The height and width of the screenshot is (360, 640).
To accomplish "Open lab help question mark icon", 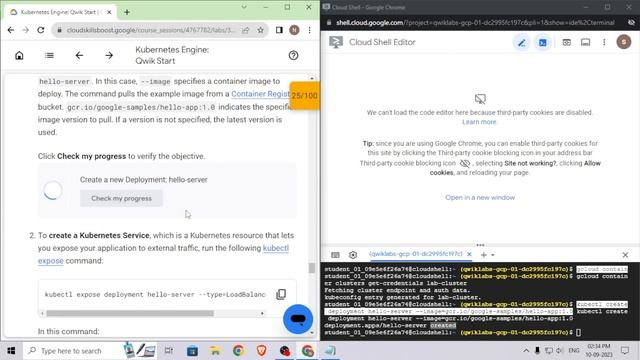I will pyautogui.click(x=293, y=56).
